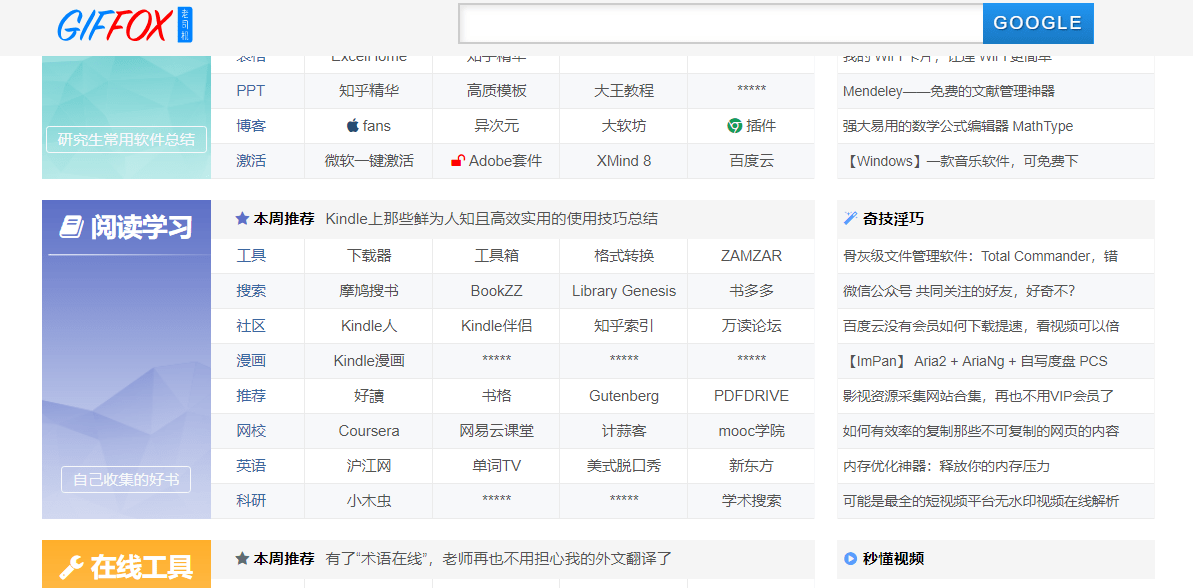Open the 下载器 link
Viewport: 1193px width, 588px height.
tap(369, 256)
